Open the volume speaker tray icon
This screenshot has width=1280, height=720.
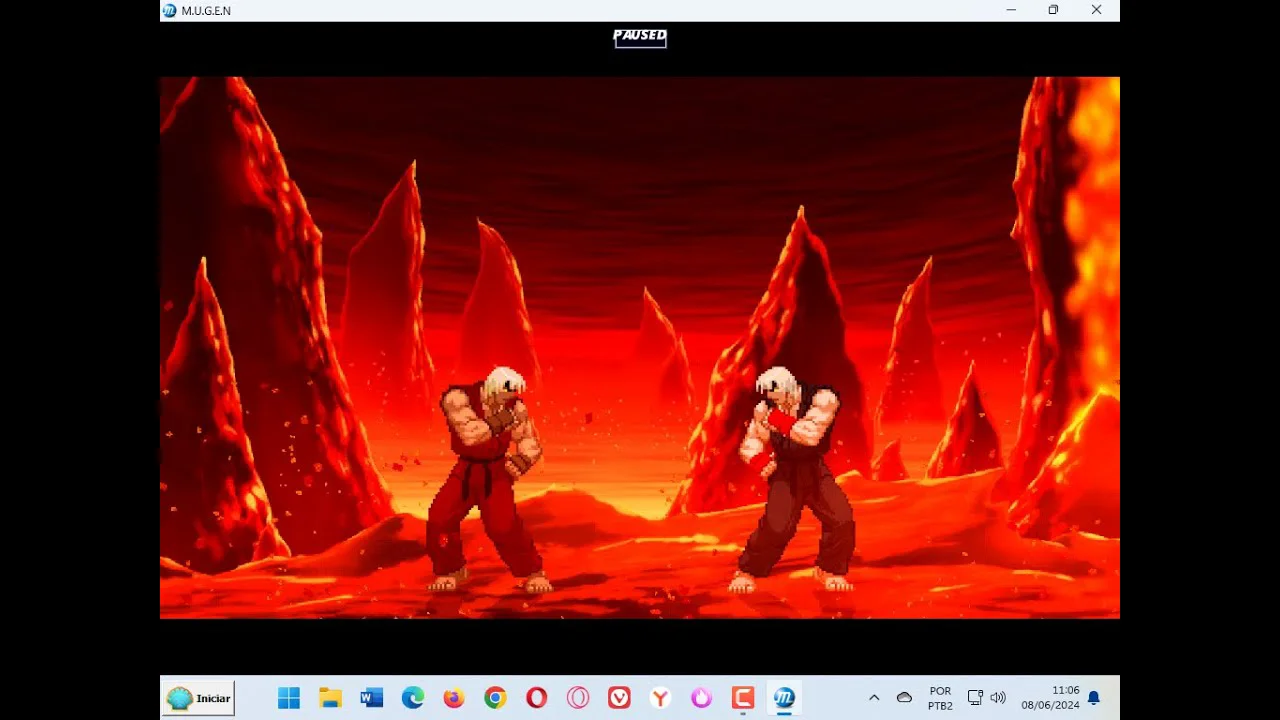click(x=998, y=698)
